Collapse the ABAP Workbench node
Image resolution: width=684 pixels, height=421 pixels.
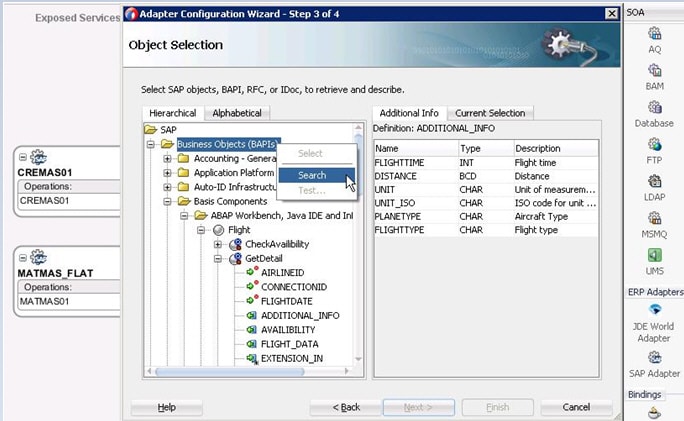(x=184, y=216)
